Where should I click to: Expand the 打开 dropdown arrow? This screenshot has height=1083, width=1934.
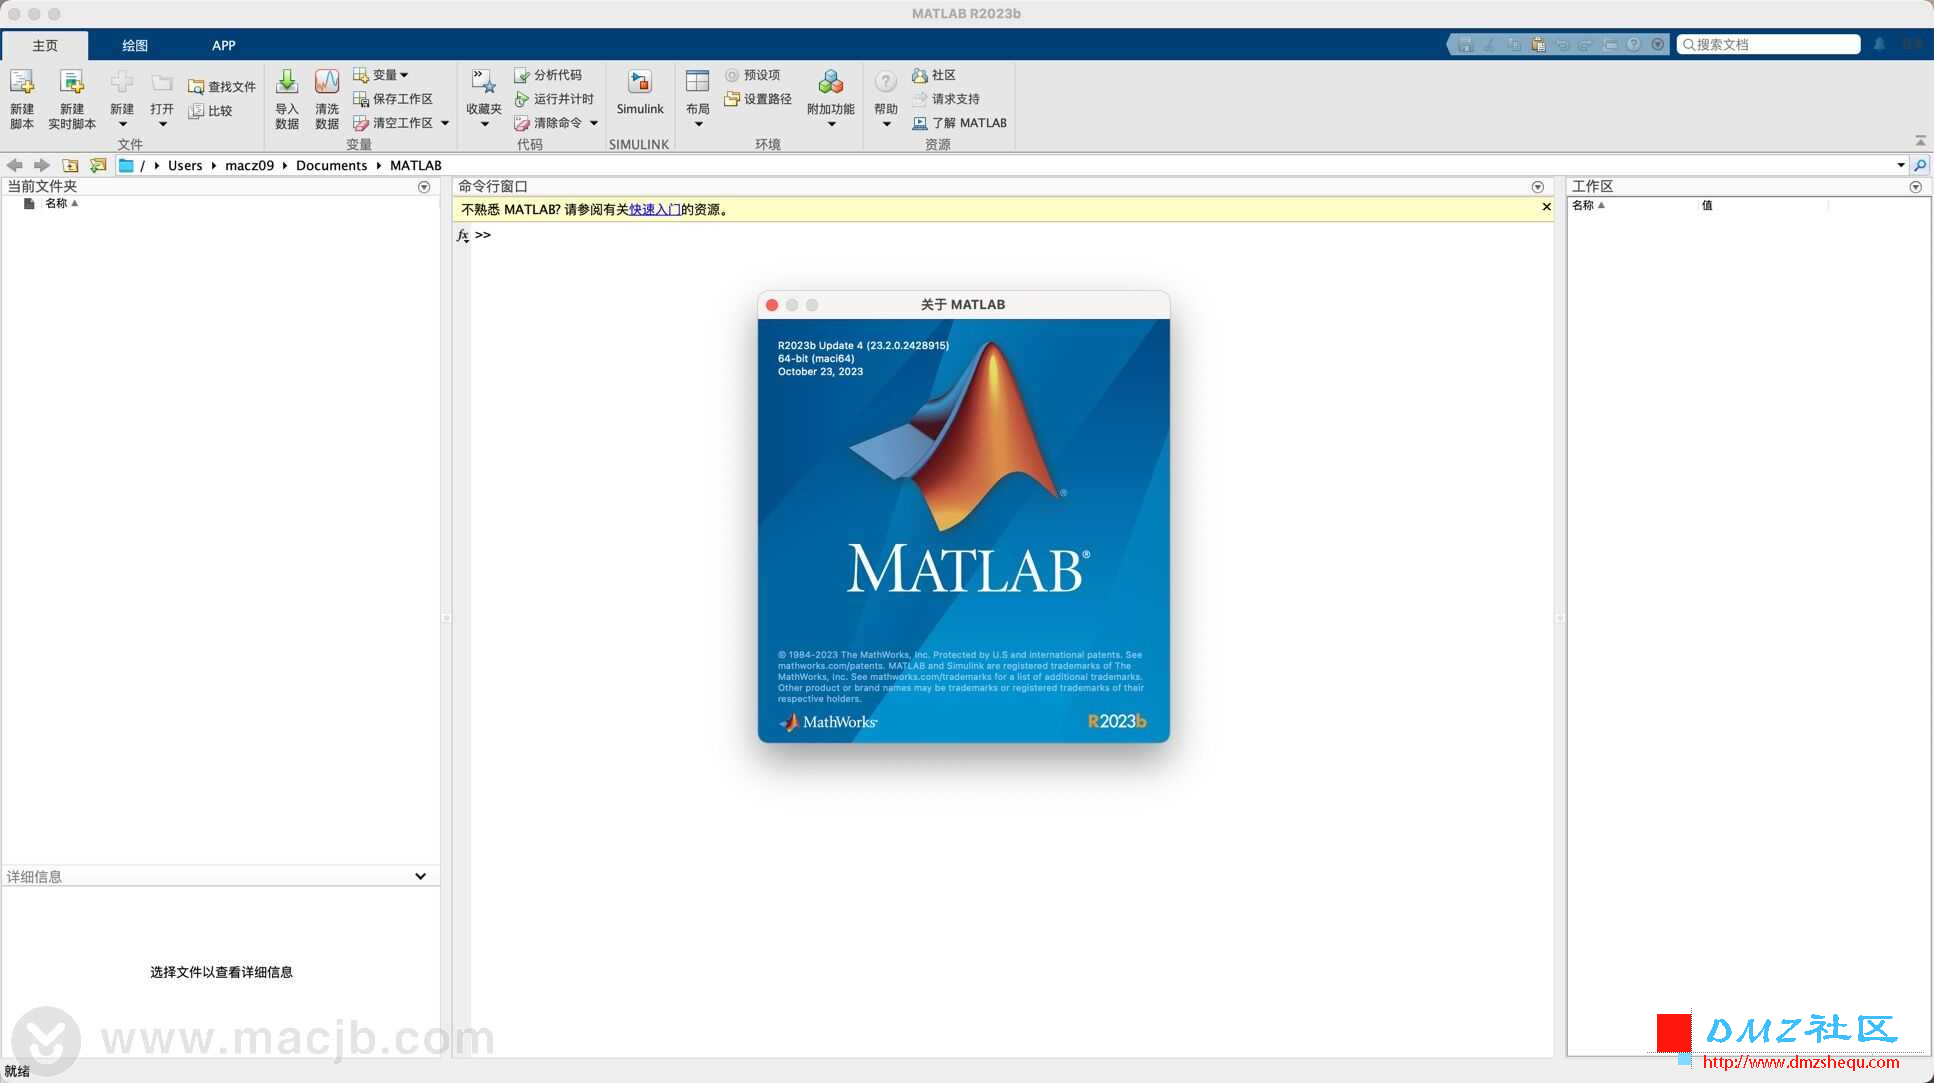162,125
